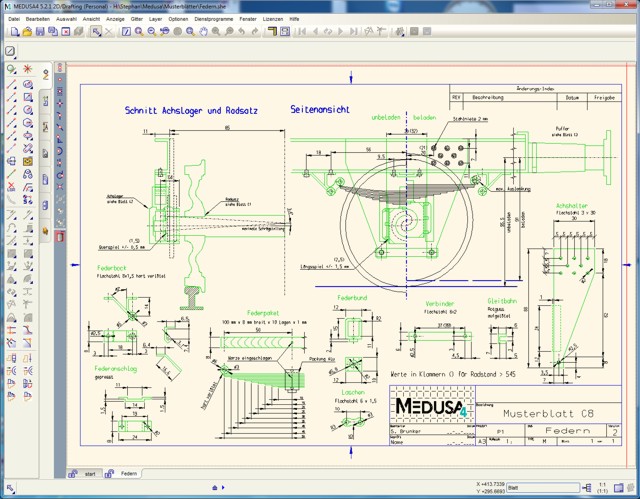The height and width of the screenshot is (499, 640).
Task: Click the redo arrow icon
Action: coord(255,32)
